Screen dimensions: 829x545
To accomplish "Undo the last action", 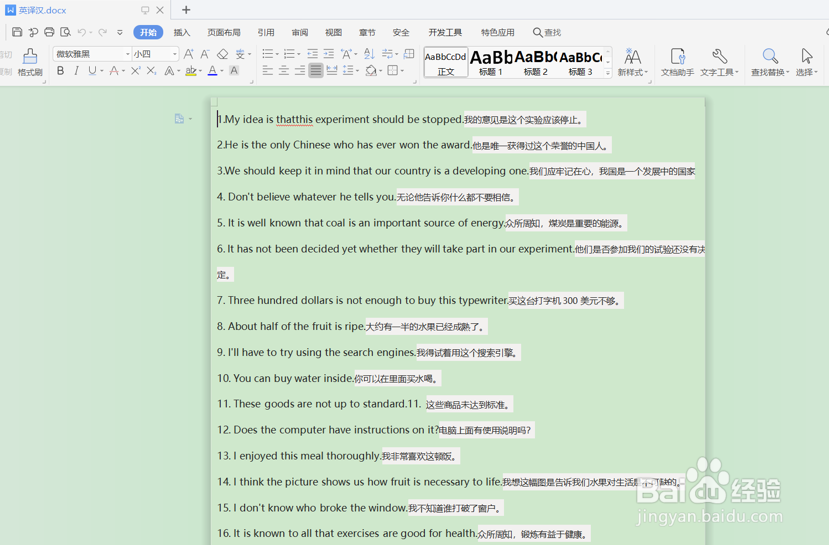I will click(81, 32).
